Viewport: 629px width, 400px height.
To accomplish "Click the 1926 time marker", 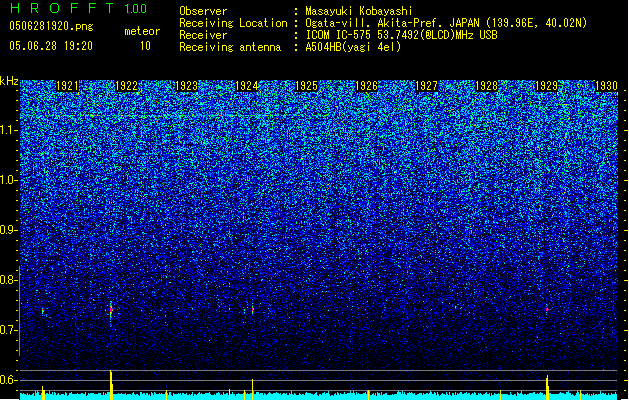I will [367, 86].
